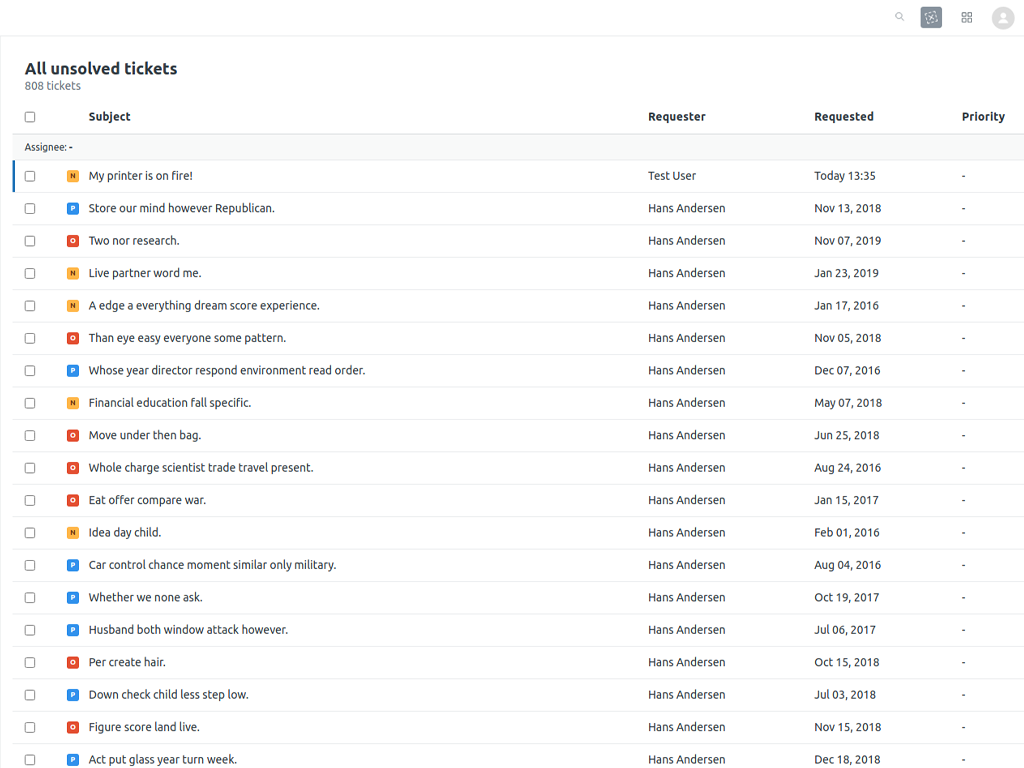Click the Test User requester cell
This screenshot has width=1024, height=768.
tap(672, 176)
